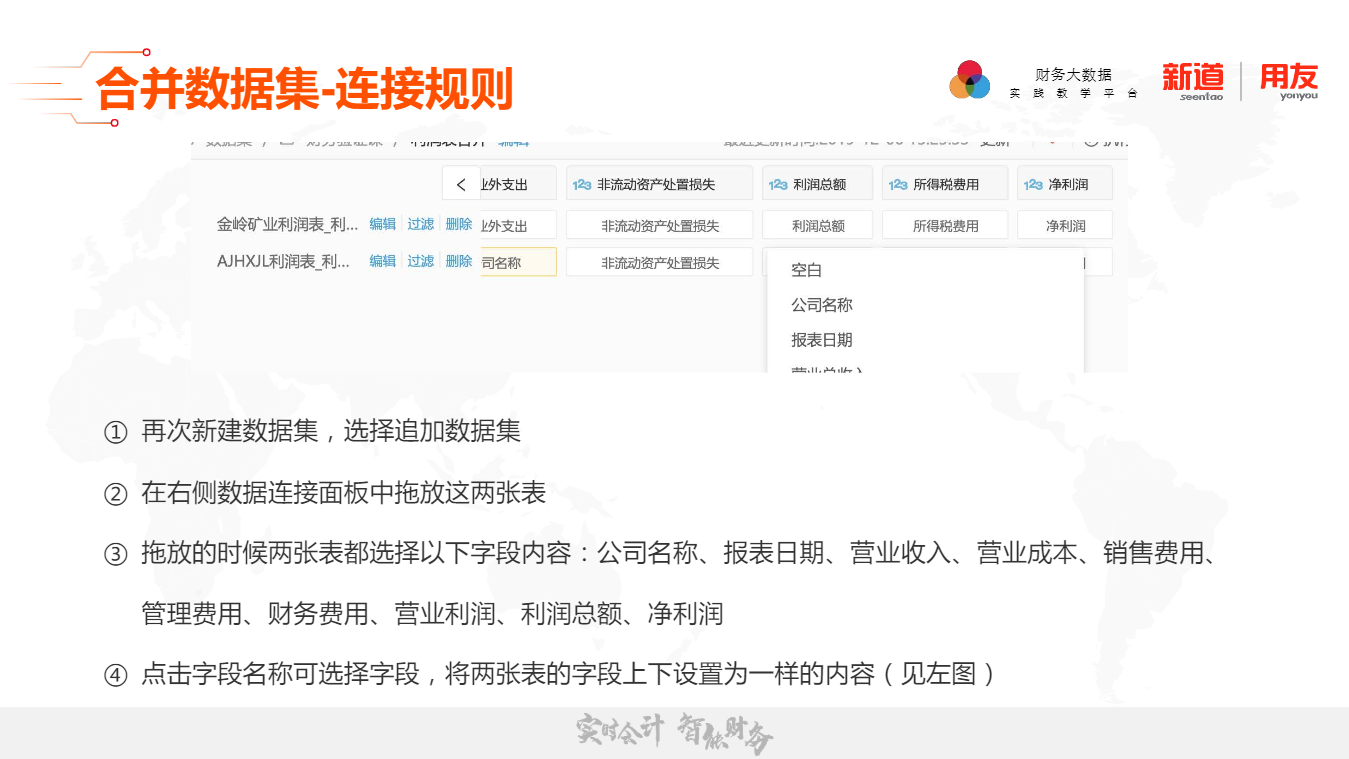Click the left scroll arrow in field header
The image size is (1349, 759).
coord(461,184)
